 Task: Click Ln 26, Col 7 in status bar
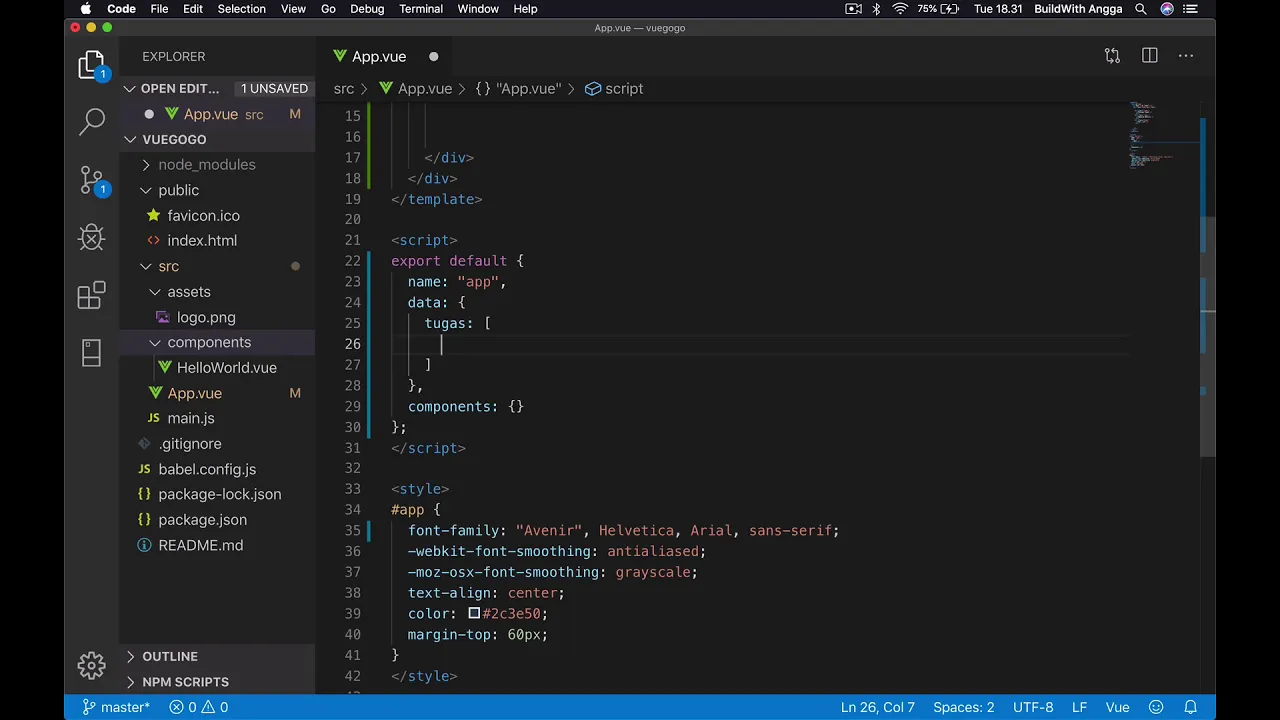[x=878, y=707]
